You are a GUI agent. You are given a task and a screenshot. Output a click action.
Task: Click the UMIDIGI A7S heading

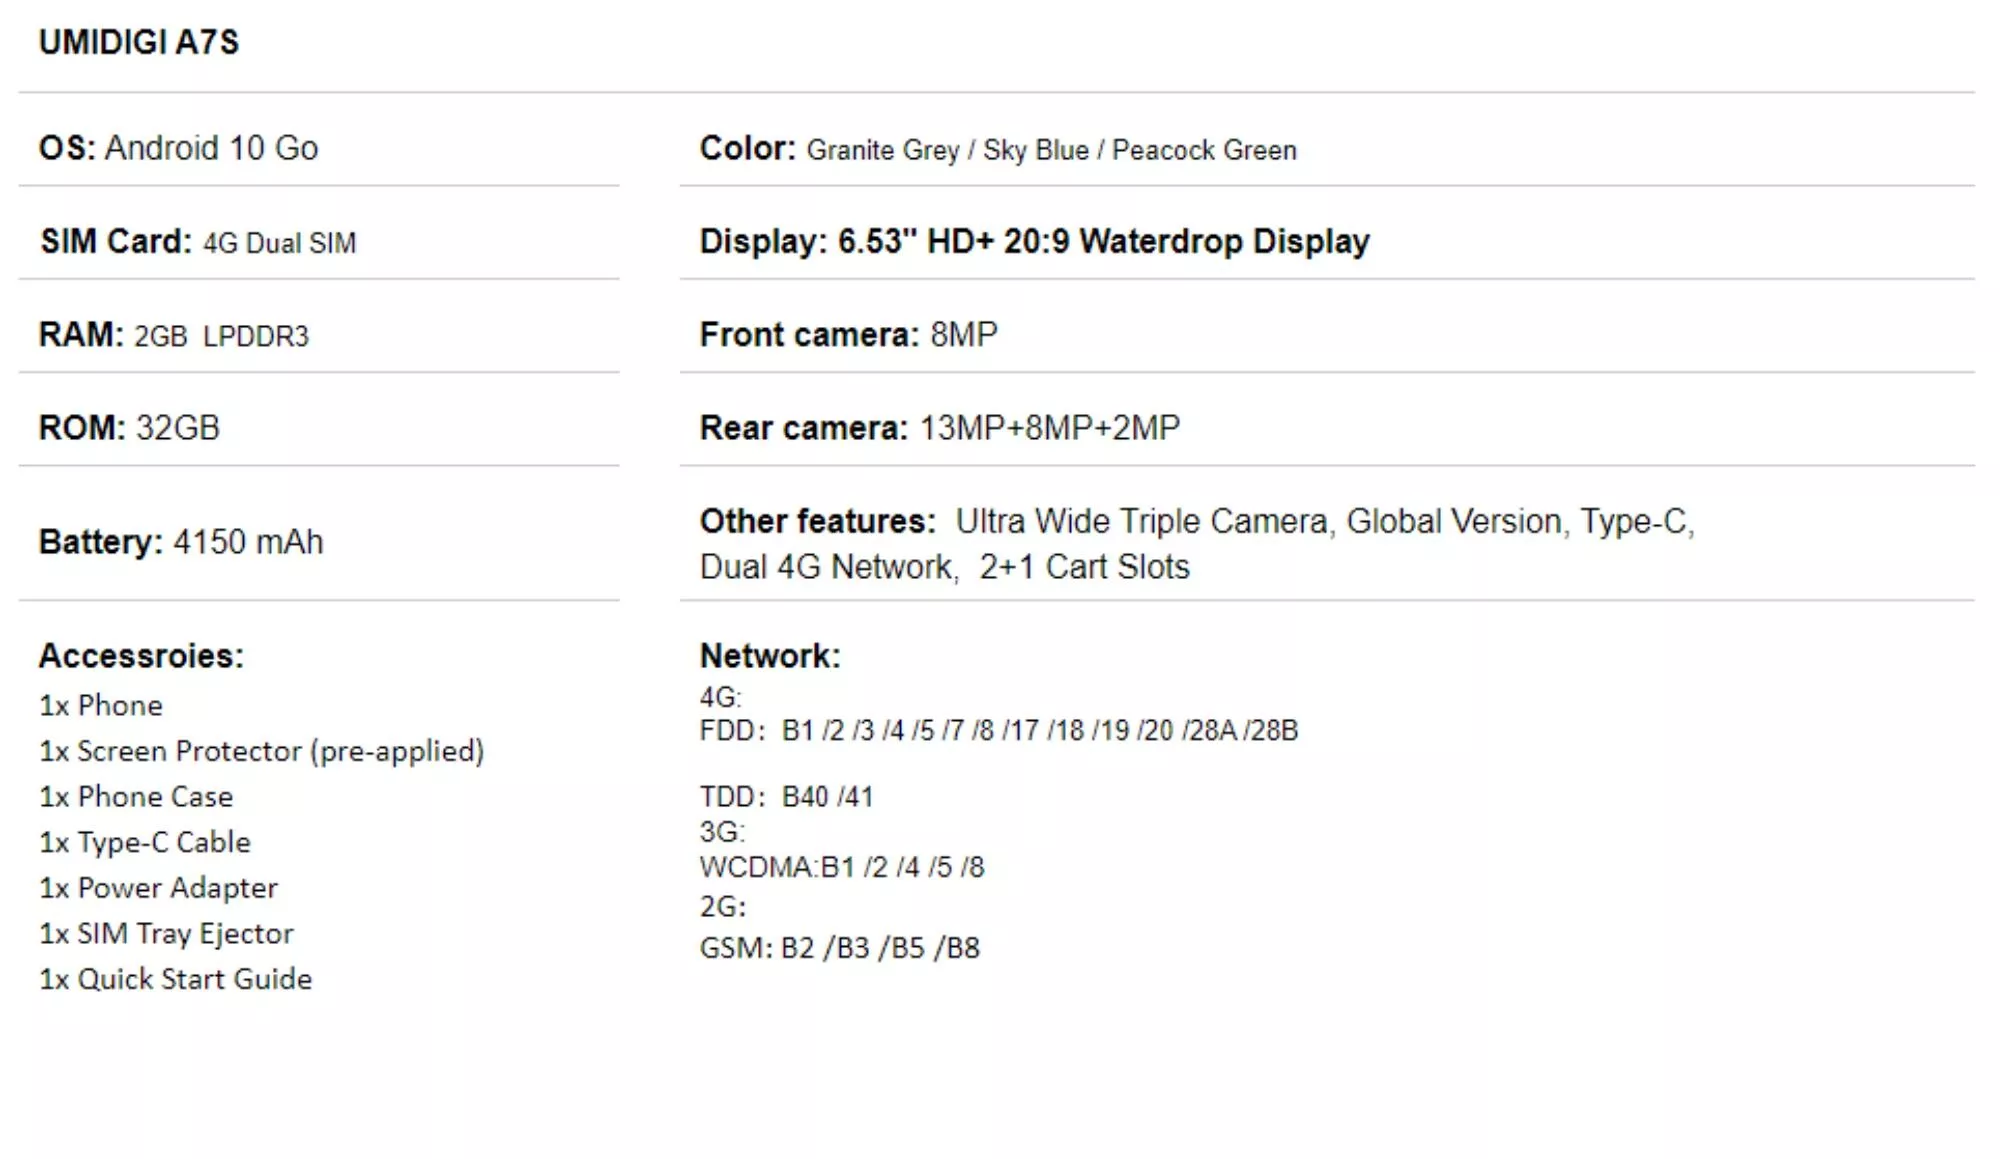[139, 42]
